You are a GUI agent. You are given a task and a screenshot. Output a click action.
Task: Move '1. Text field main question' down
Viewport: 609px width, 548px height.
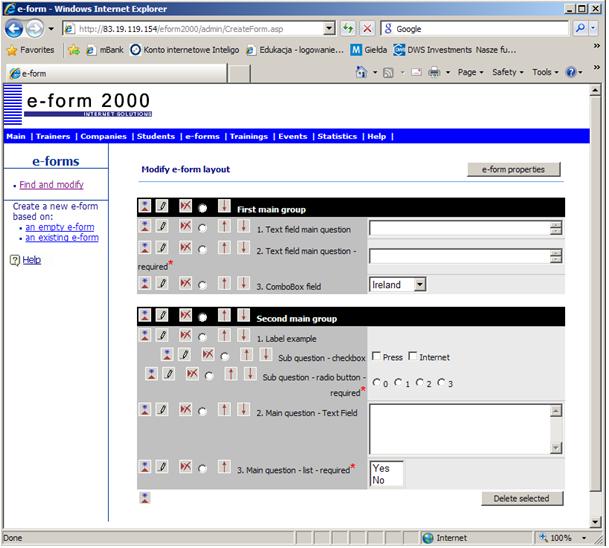coord(244,226)
